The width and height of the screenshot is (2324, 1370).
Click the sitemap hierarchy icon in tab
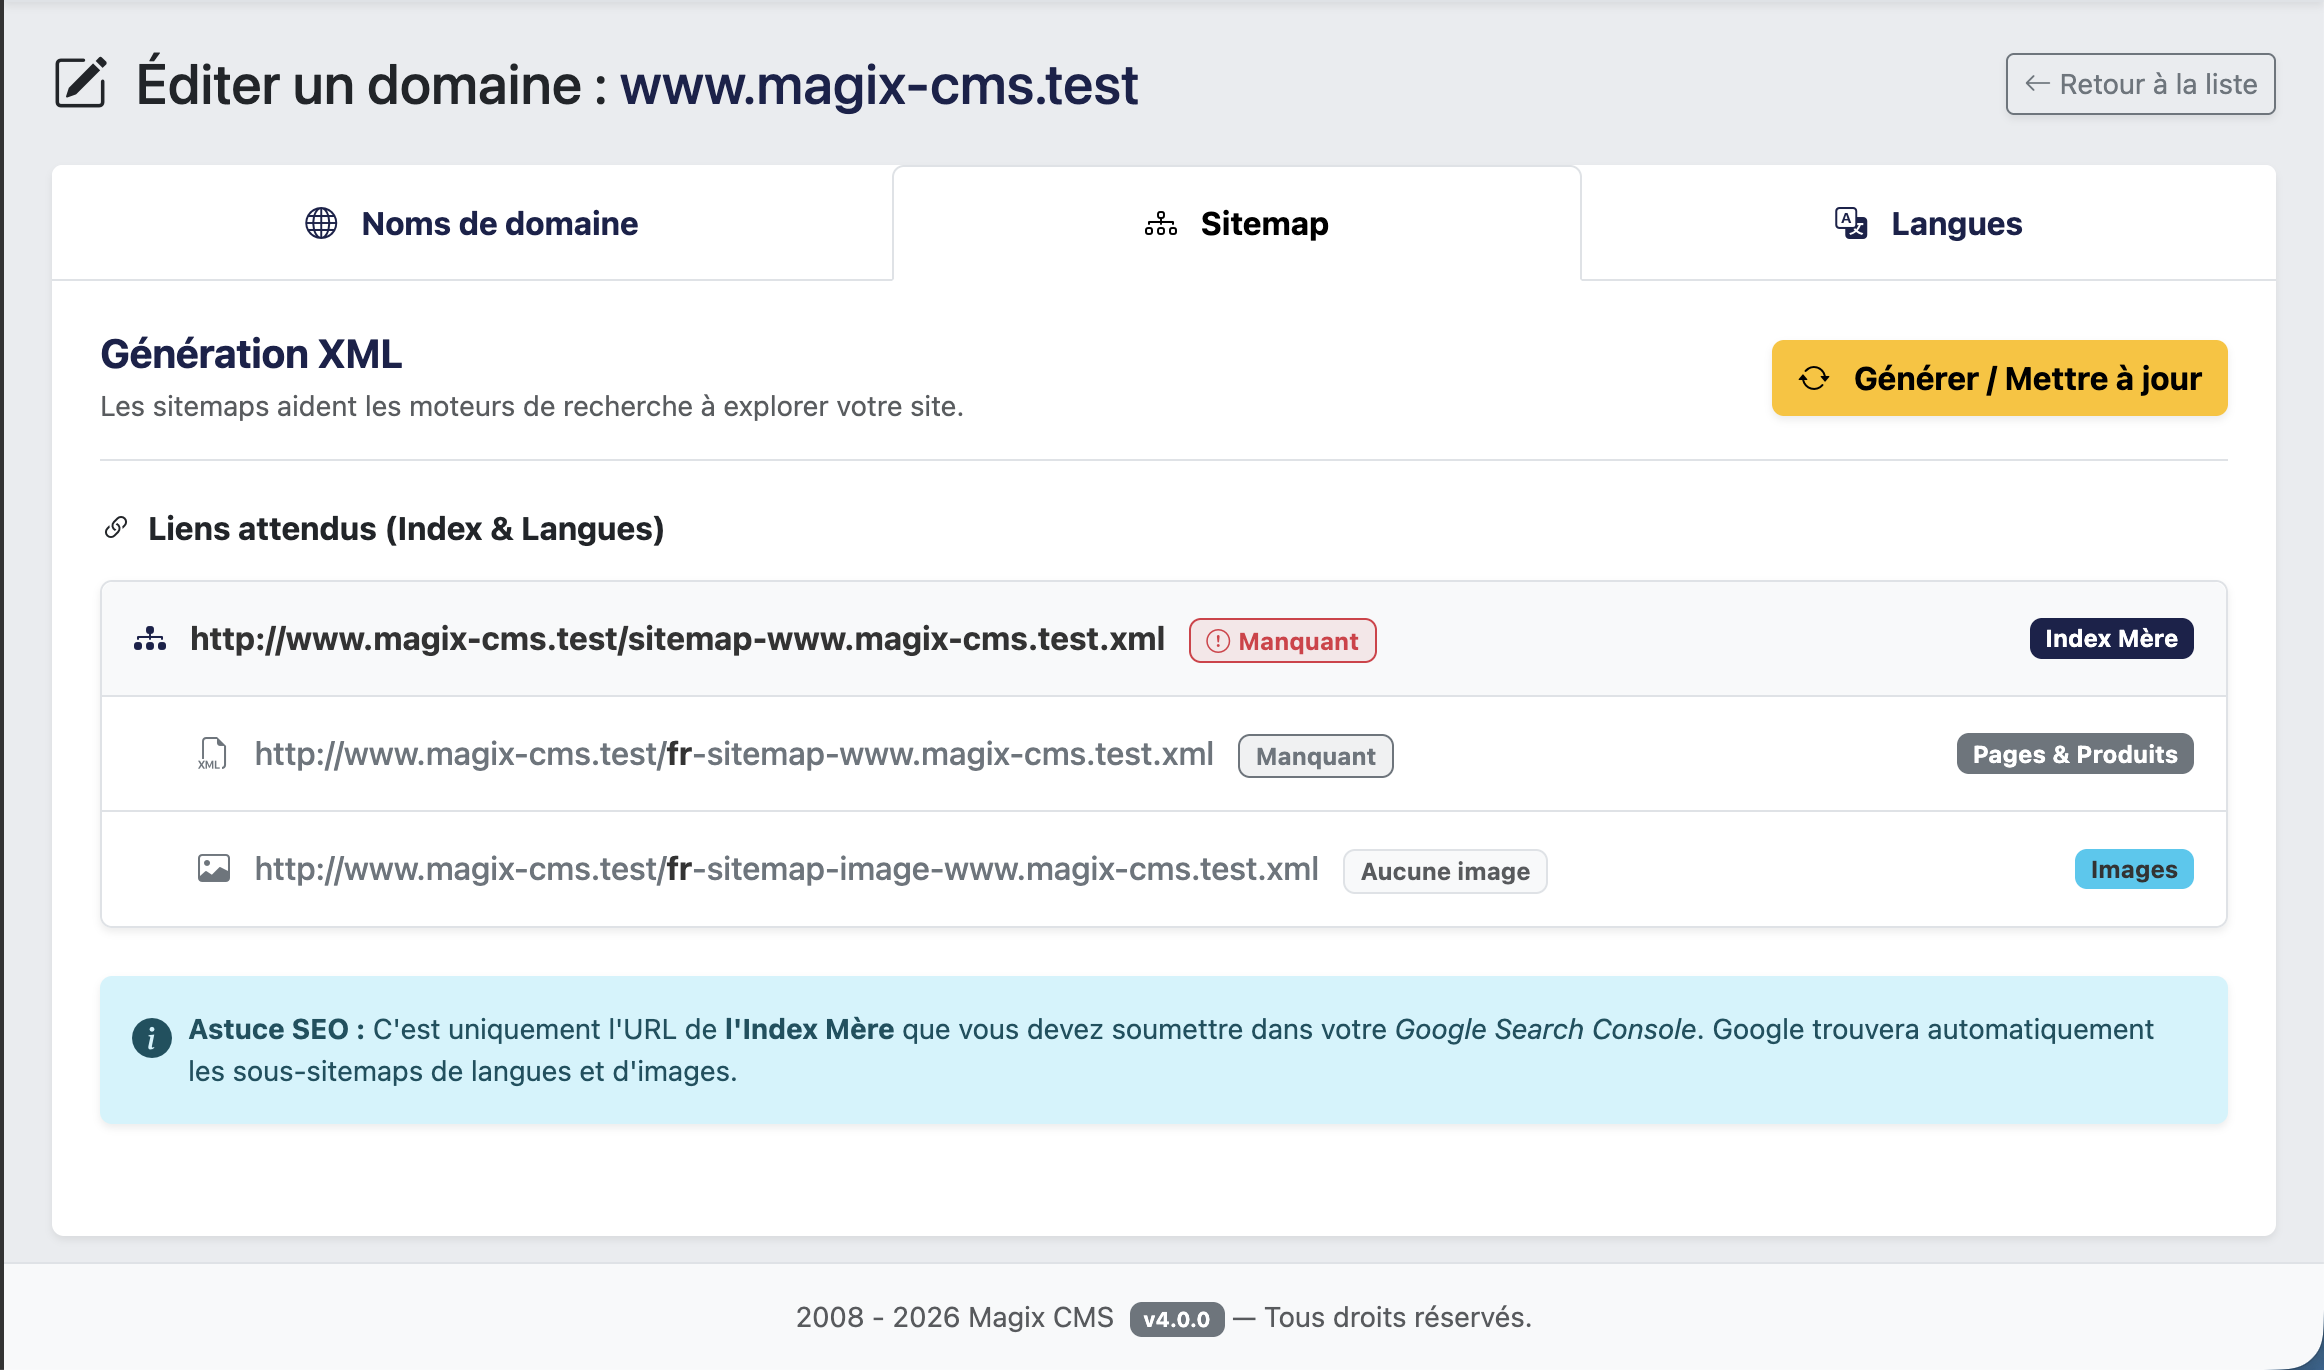[1160, 223]
